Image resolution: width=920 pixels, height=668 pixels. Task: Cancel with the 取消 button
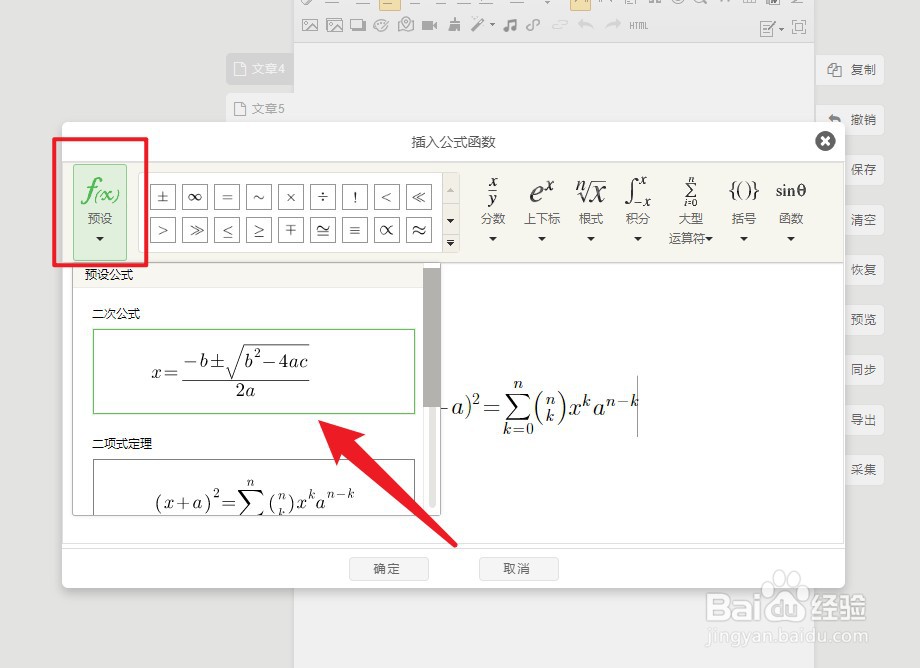click(519, 568)
